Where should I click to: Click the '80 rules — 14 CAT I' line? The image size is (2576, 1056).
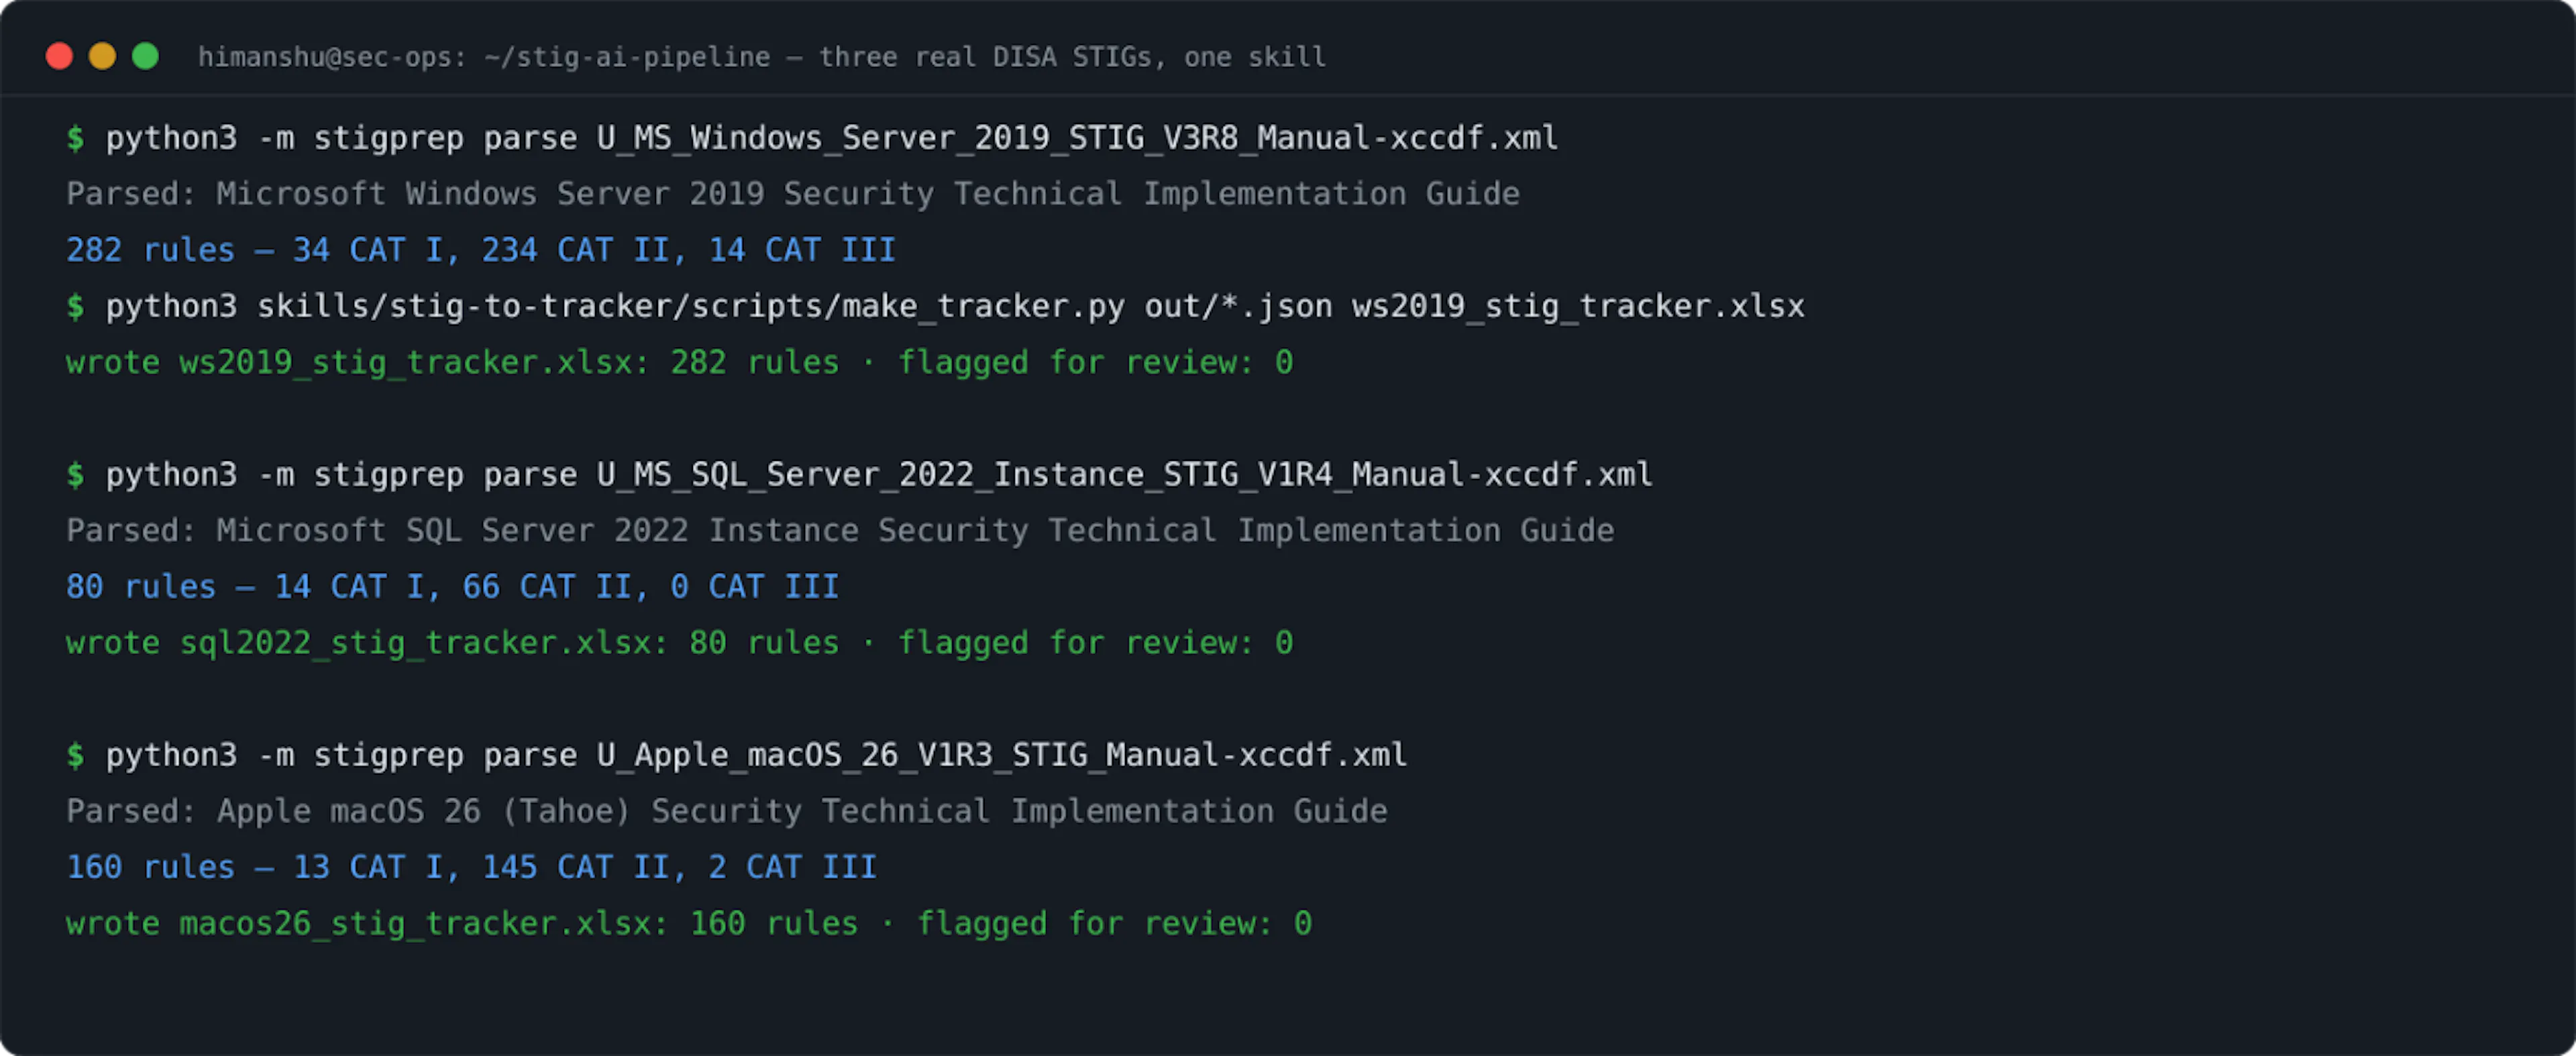453,586
